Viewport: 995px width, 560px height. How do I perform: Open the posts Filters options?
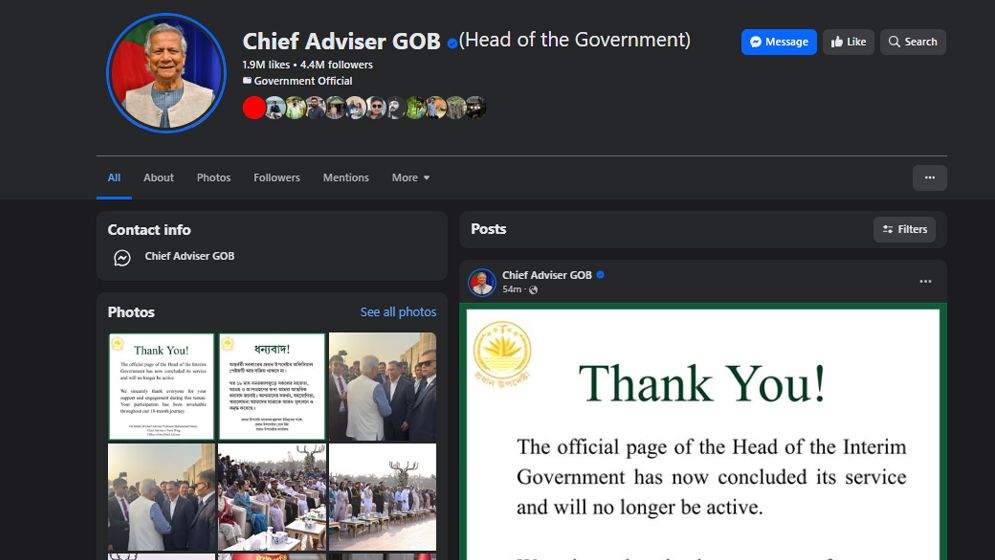click(x=904, y=229)
